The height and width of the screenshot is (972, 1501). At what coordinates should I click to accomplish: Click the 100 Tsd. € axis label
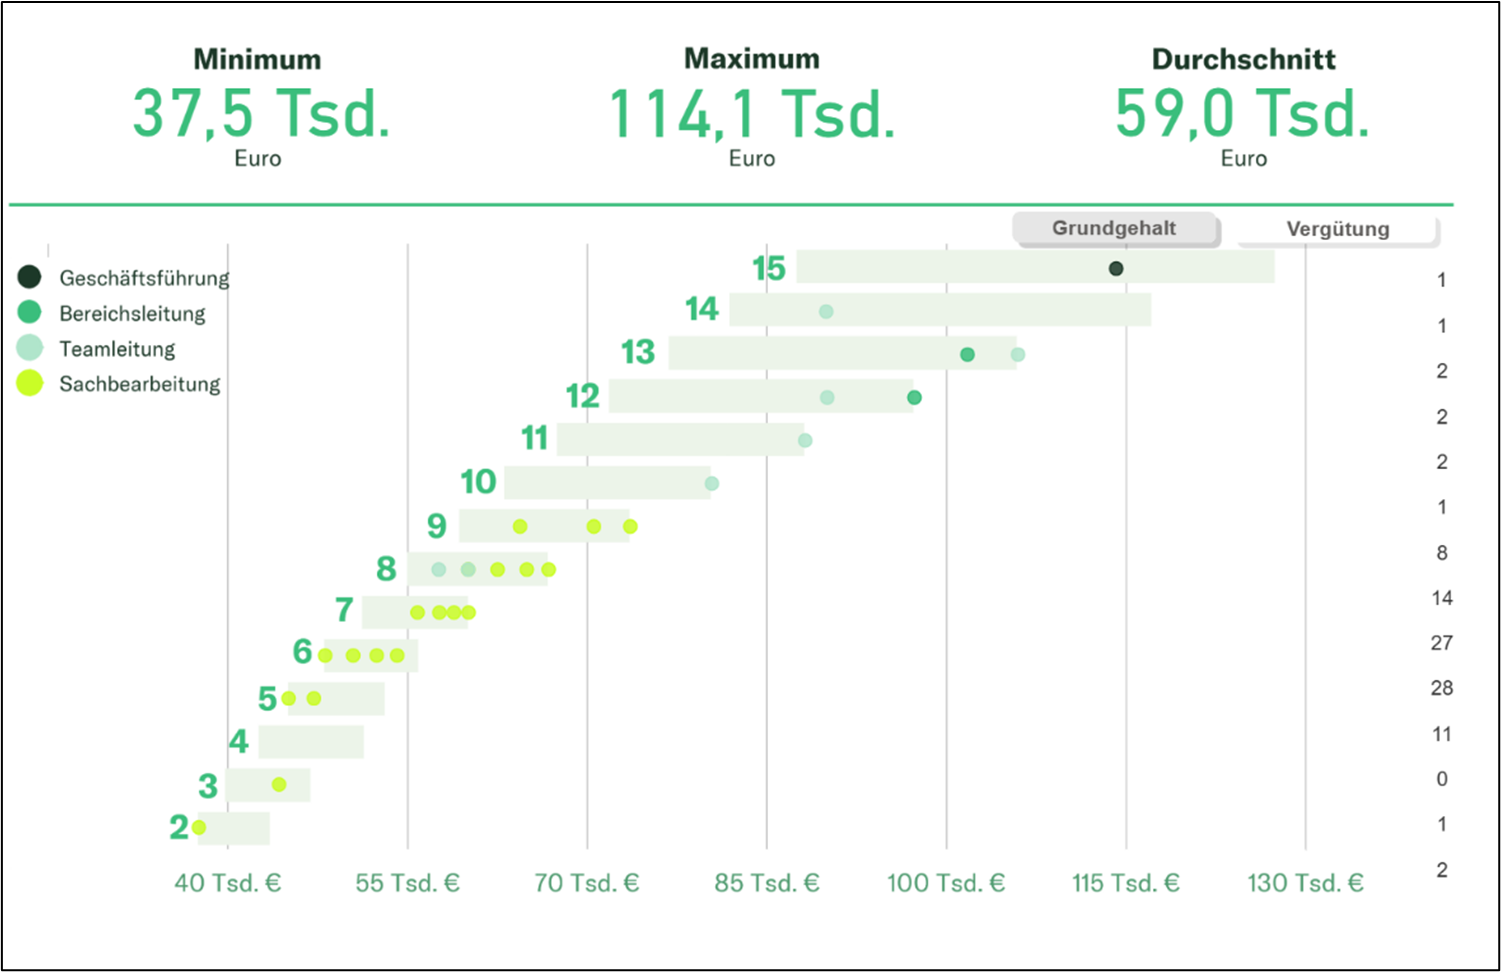tap(945, 883)
